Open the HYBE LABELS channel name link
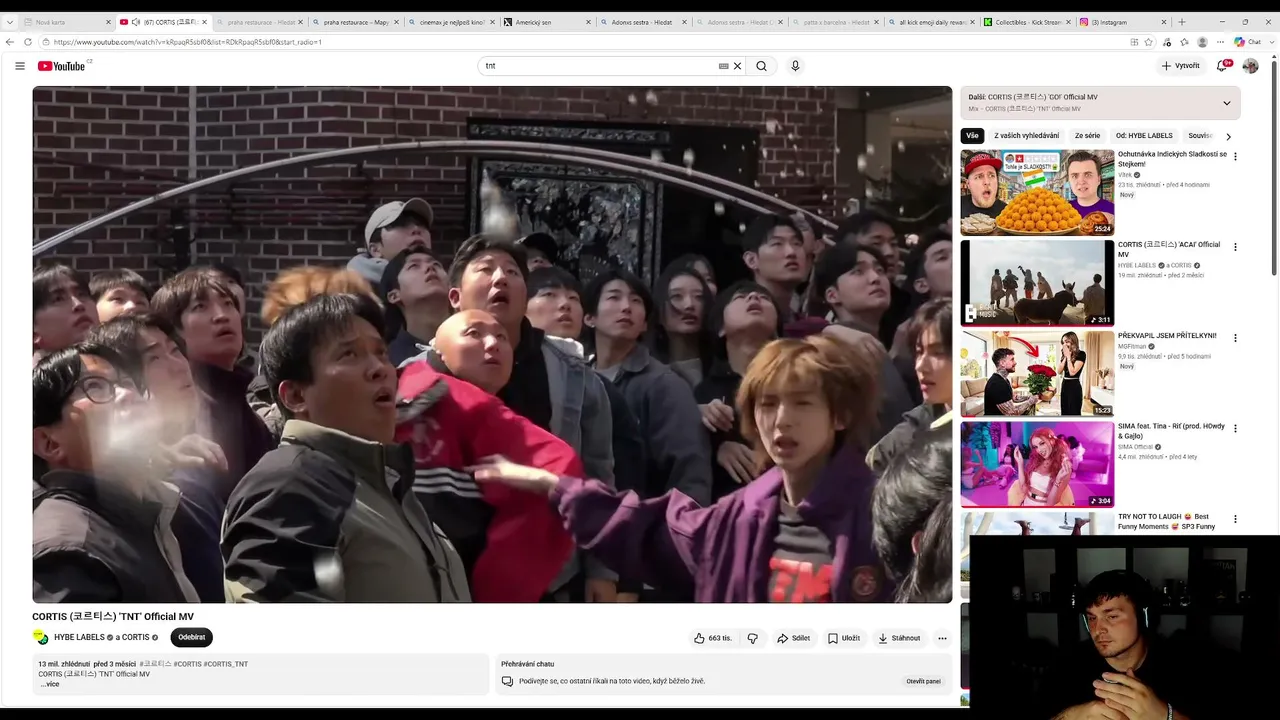The height and width of the screenshot is (720, 1280). click(x=79, y=637)
